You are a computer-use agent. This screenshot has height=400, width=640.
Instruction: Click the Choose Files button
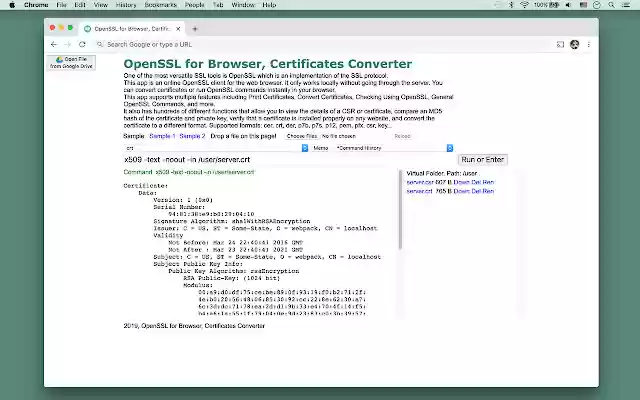(x=302, y=136)
